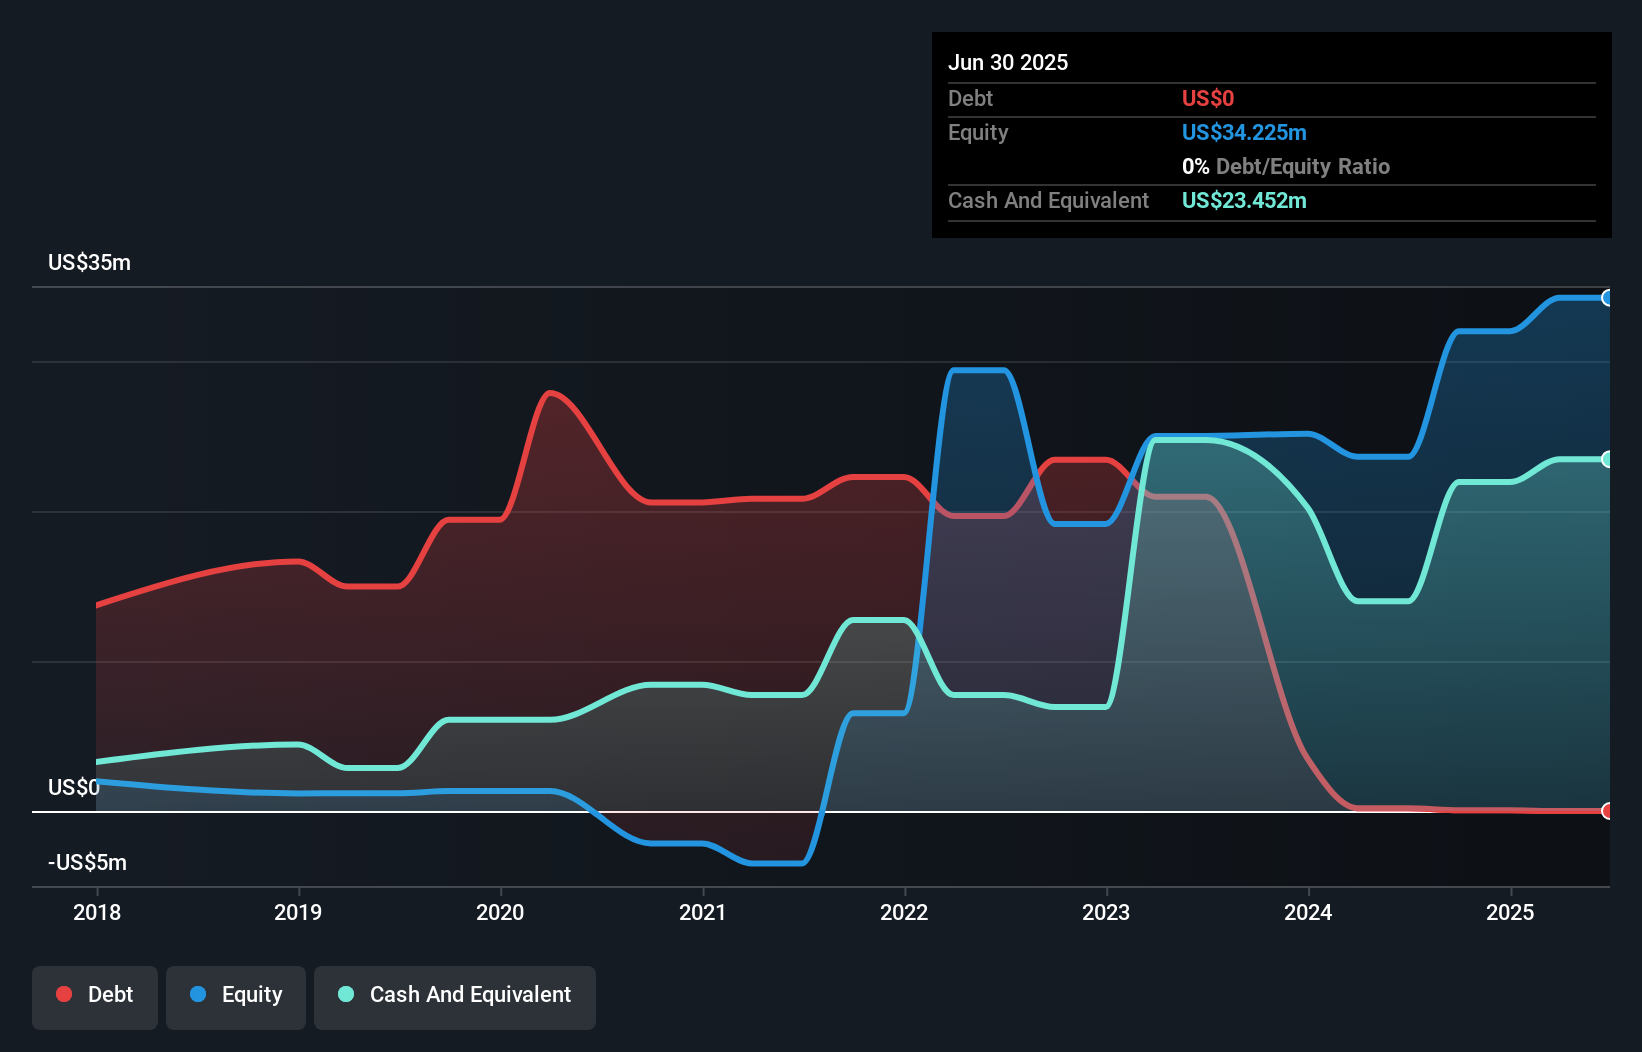The image size is (1642, 1052).
Task: Click the 2024 x-axis label
Action: tap(1308, 912)
